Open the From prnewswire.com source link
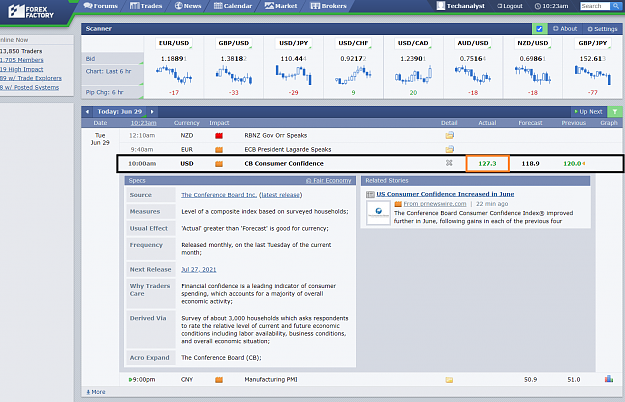 (435, 204)
